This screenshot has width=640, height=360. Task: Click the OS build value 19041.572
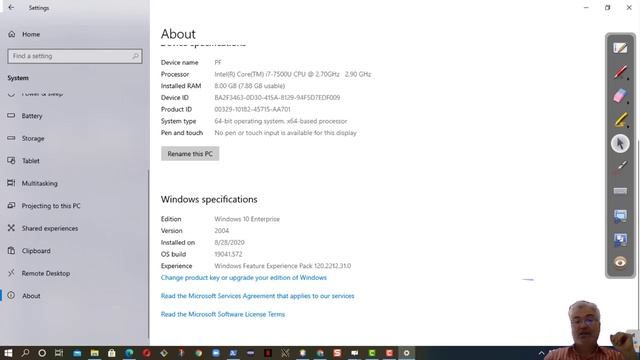[228, 254]
